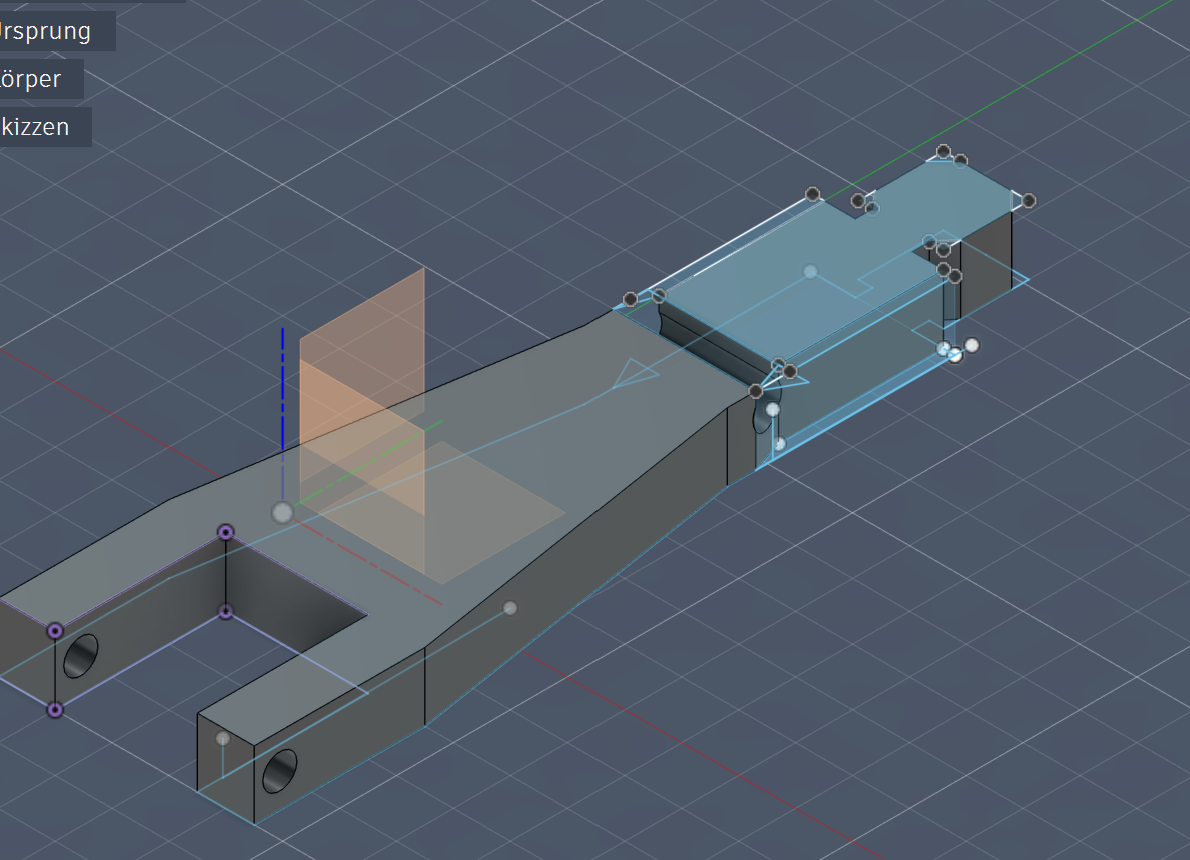Pick the circular hole in front fork arm
Screen dimensions: 1190x860
279,771
